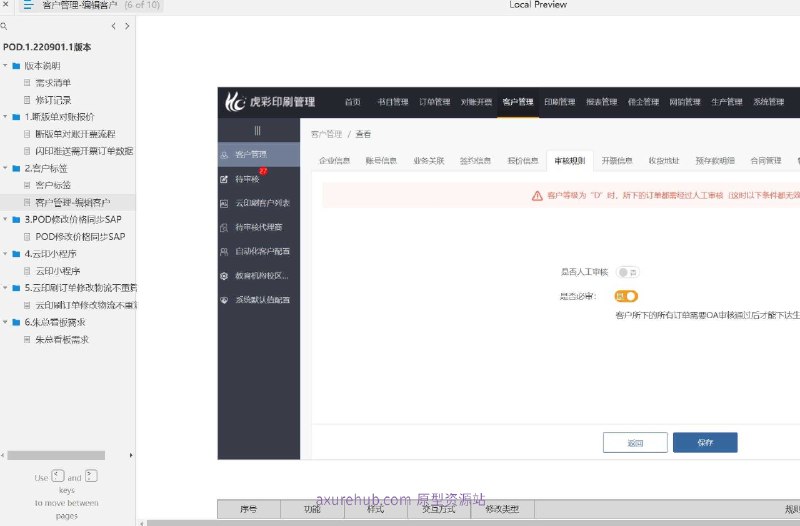Collapse the 4.云印小程序 folder
This screenshot has height=526, width=800.
coord(5,254)
